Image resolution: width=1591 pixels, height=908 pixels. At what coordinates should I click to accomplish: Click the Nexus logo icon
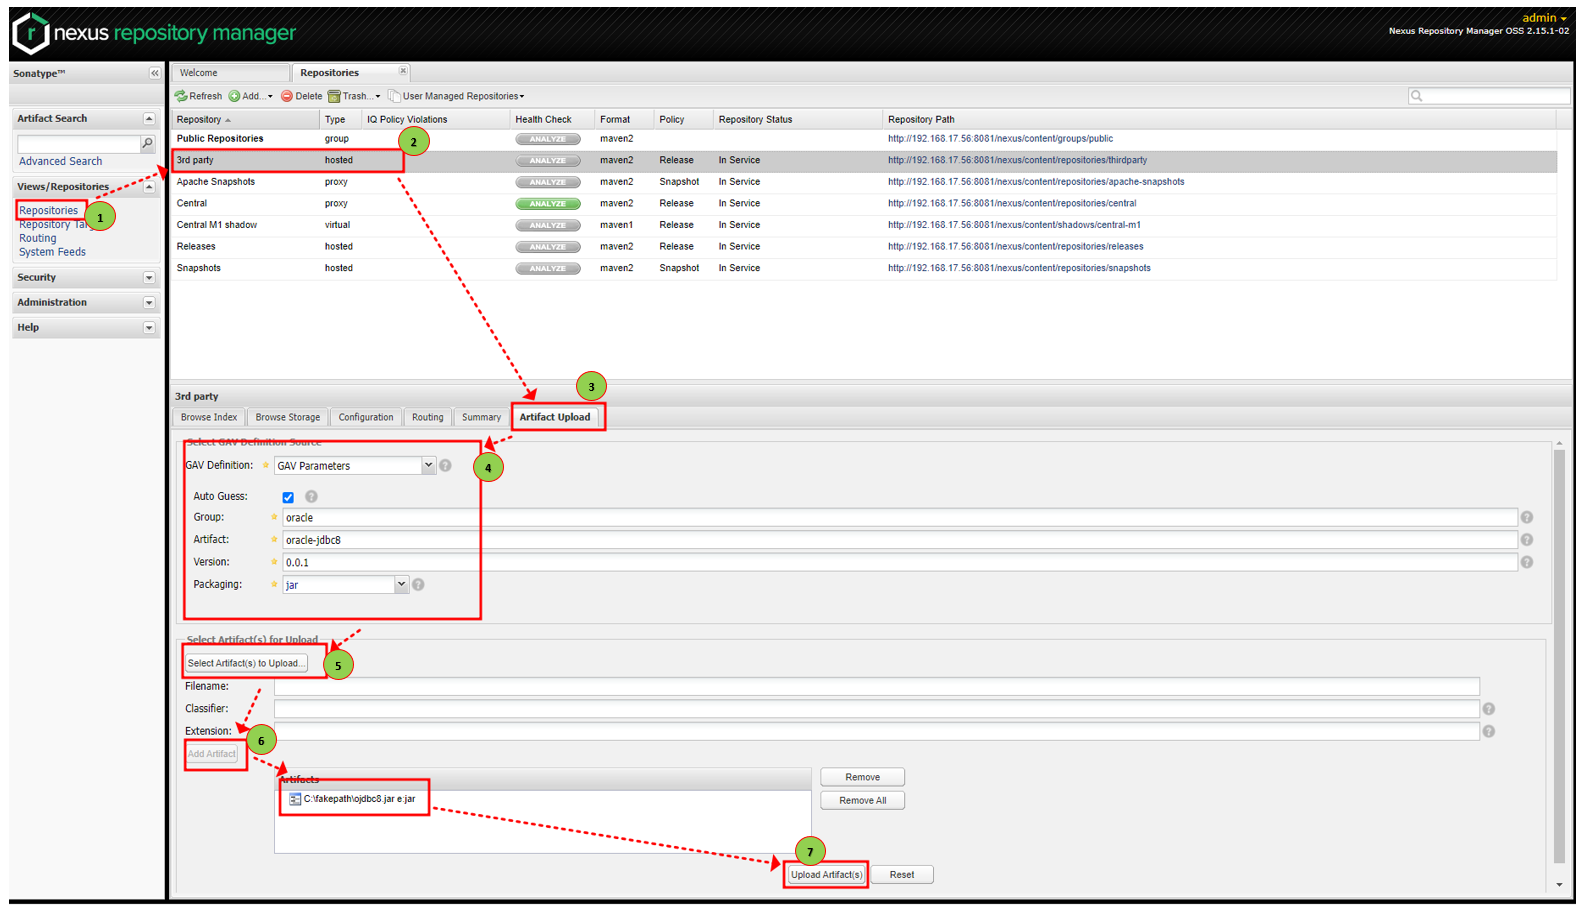[x=31, y=33]
